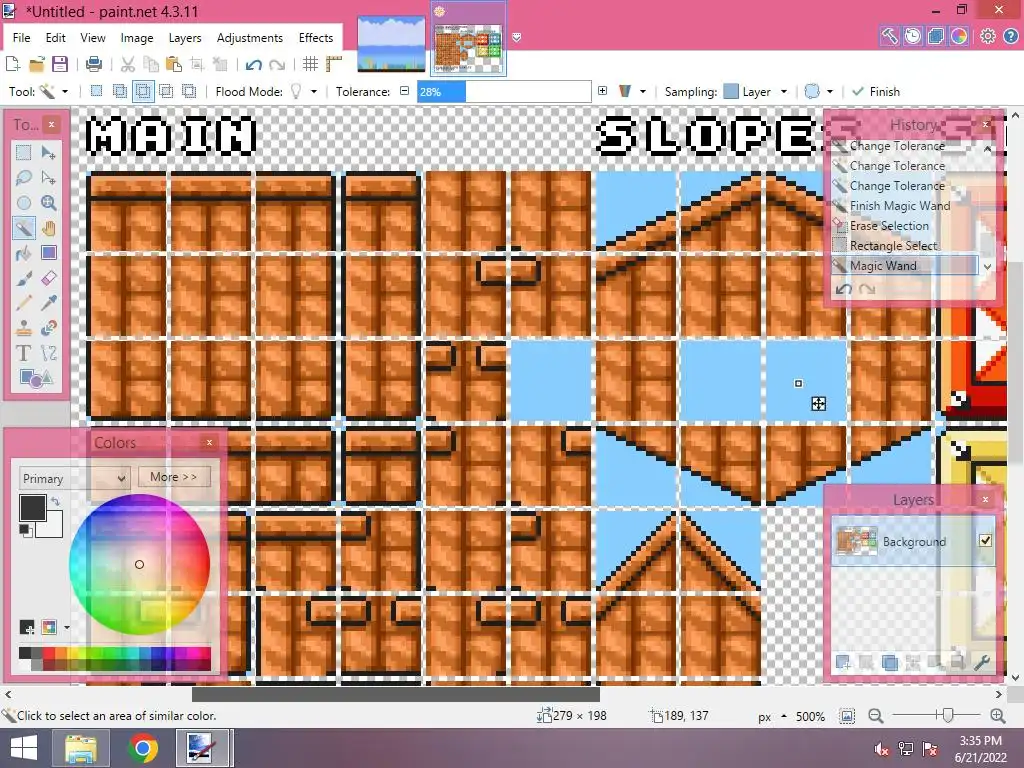Toggle the Layers window button
Image resolution: width=1024 pixels, height=768 pixels.
(936, 36)
